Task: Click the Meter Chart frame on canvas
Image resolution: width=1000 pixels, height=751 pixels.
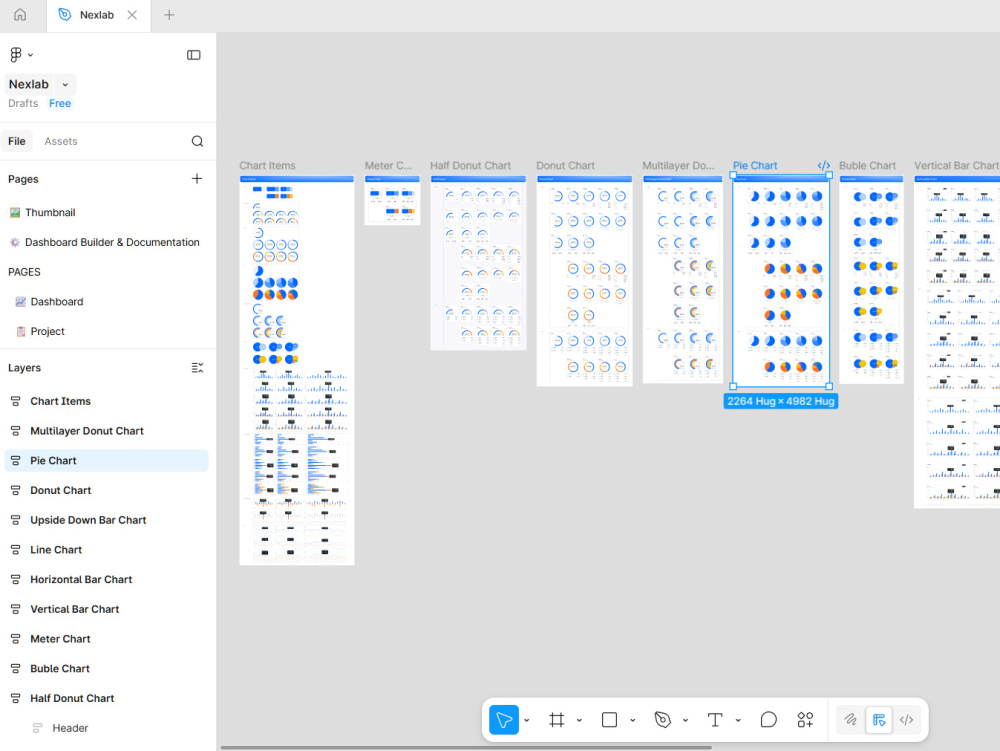Action: click(x=392, y=200)
